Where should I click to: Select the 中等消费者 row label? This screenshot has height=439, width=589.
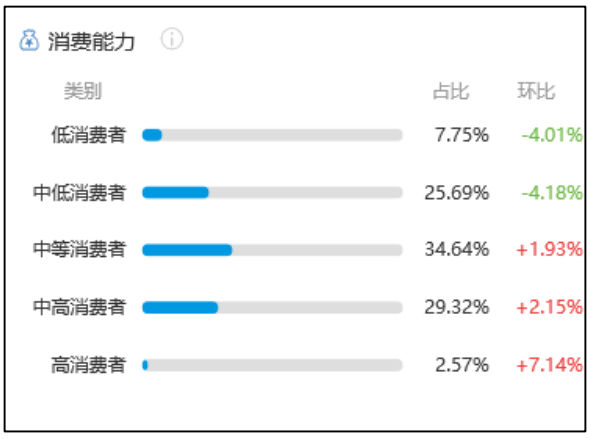pyautogui.click(x=79, y=249)
